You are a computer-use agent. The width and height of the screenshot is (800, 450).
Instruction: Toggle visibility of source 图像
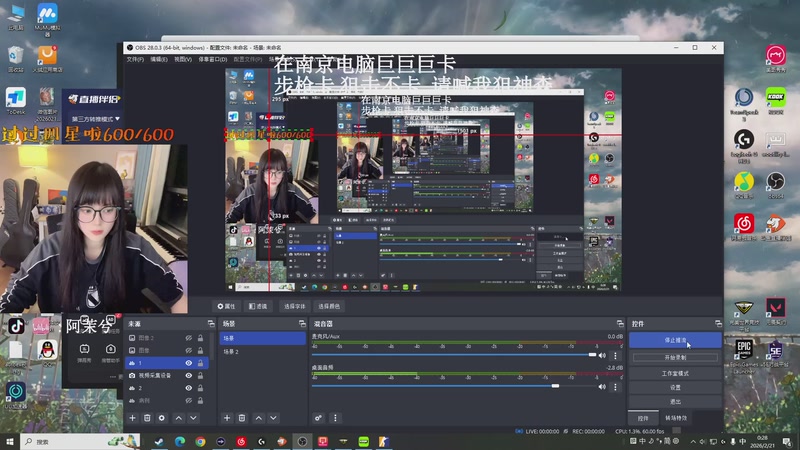(188, 351)
